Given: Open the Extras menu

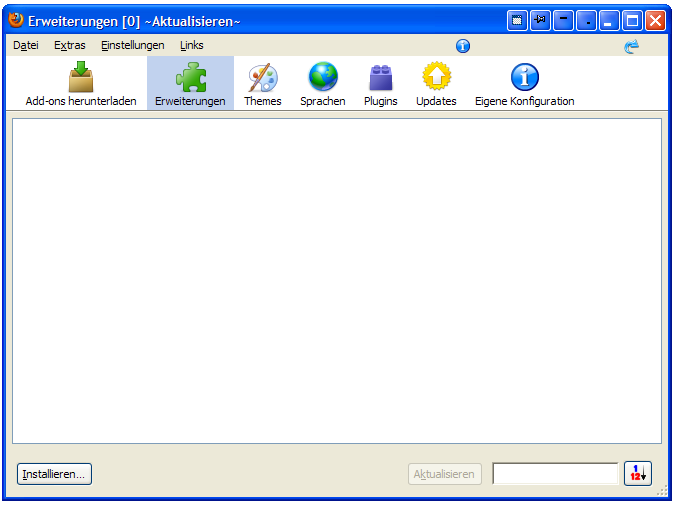Looking at the screenshot, I should pos(70,45).
